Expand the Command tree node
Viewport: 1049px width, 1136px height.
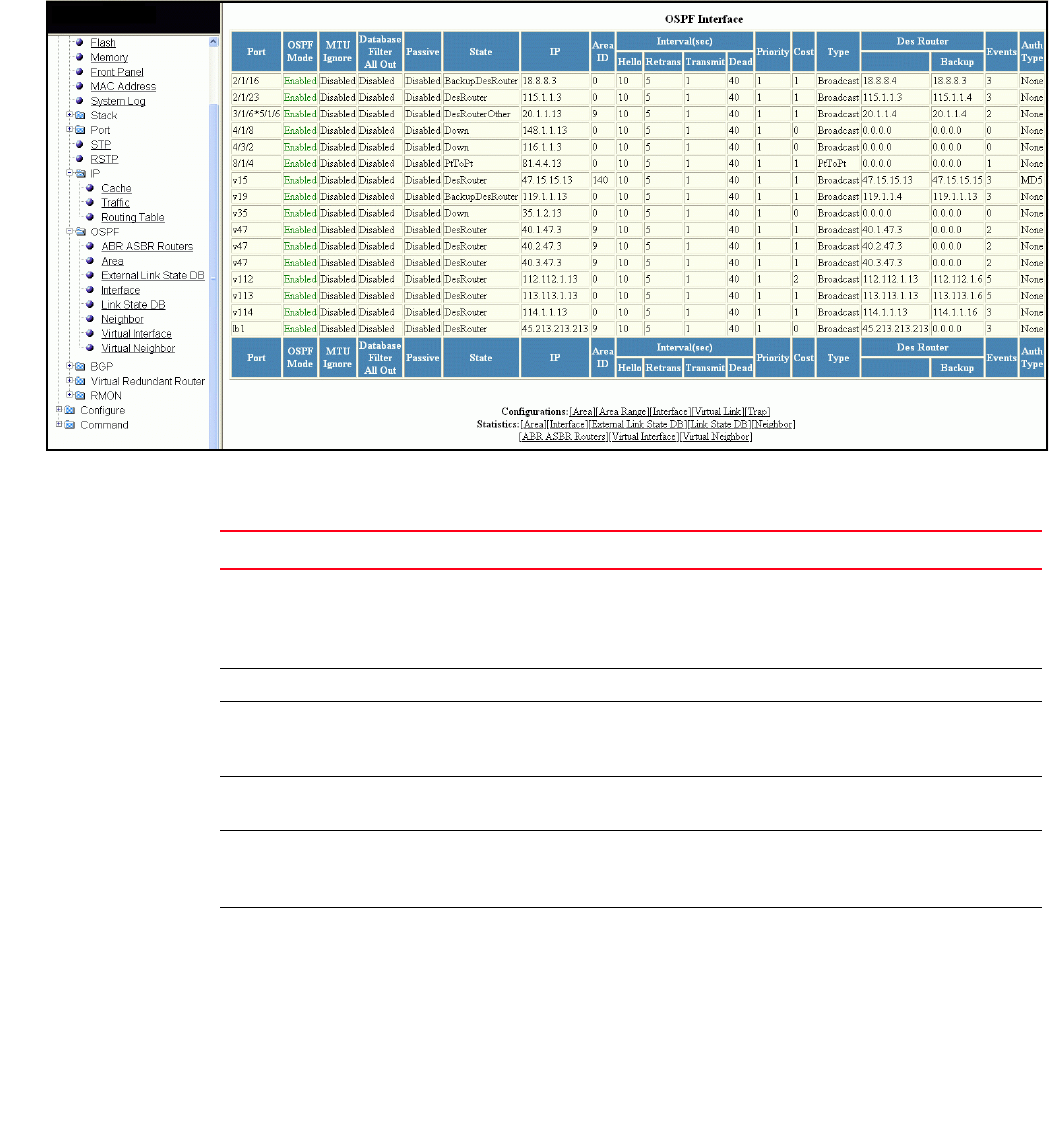point(59,424)
